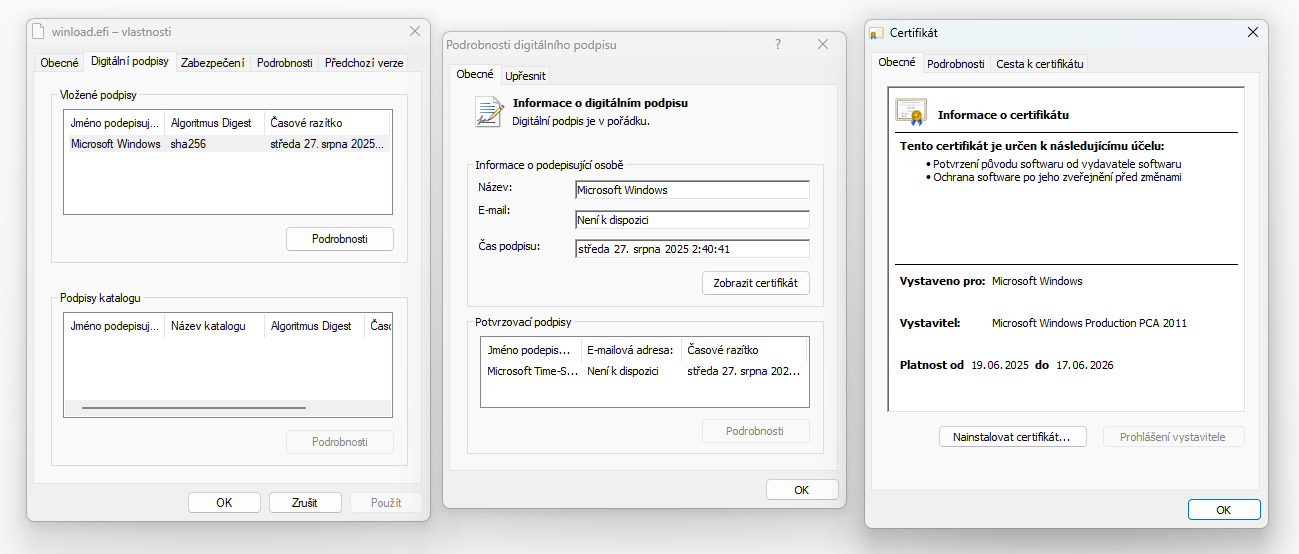This screenshot has height=554, width=1299.
Task: Click the validity start date 19.06.2025
Action: [1000, 365]
